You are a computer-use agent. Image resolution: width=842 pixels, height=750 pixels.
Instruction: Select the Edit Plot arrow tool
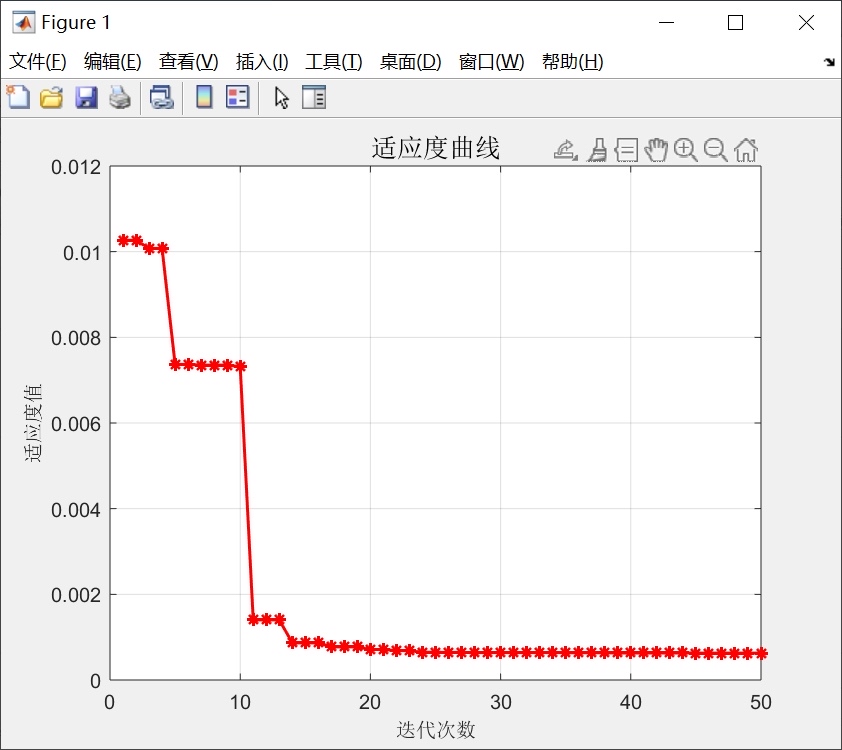click(x=281, y=98)
